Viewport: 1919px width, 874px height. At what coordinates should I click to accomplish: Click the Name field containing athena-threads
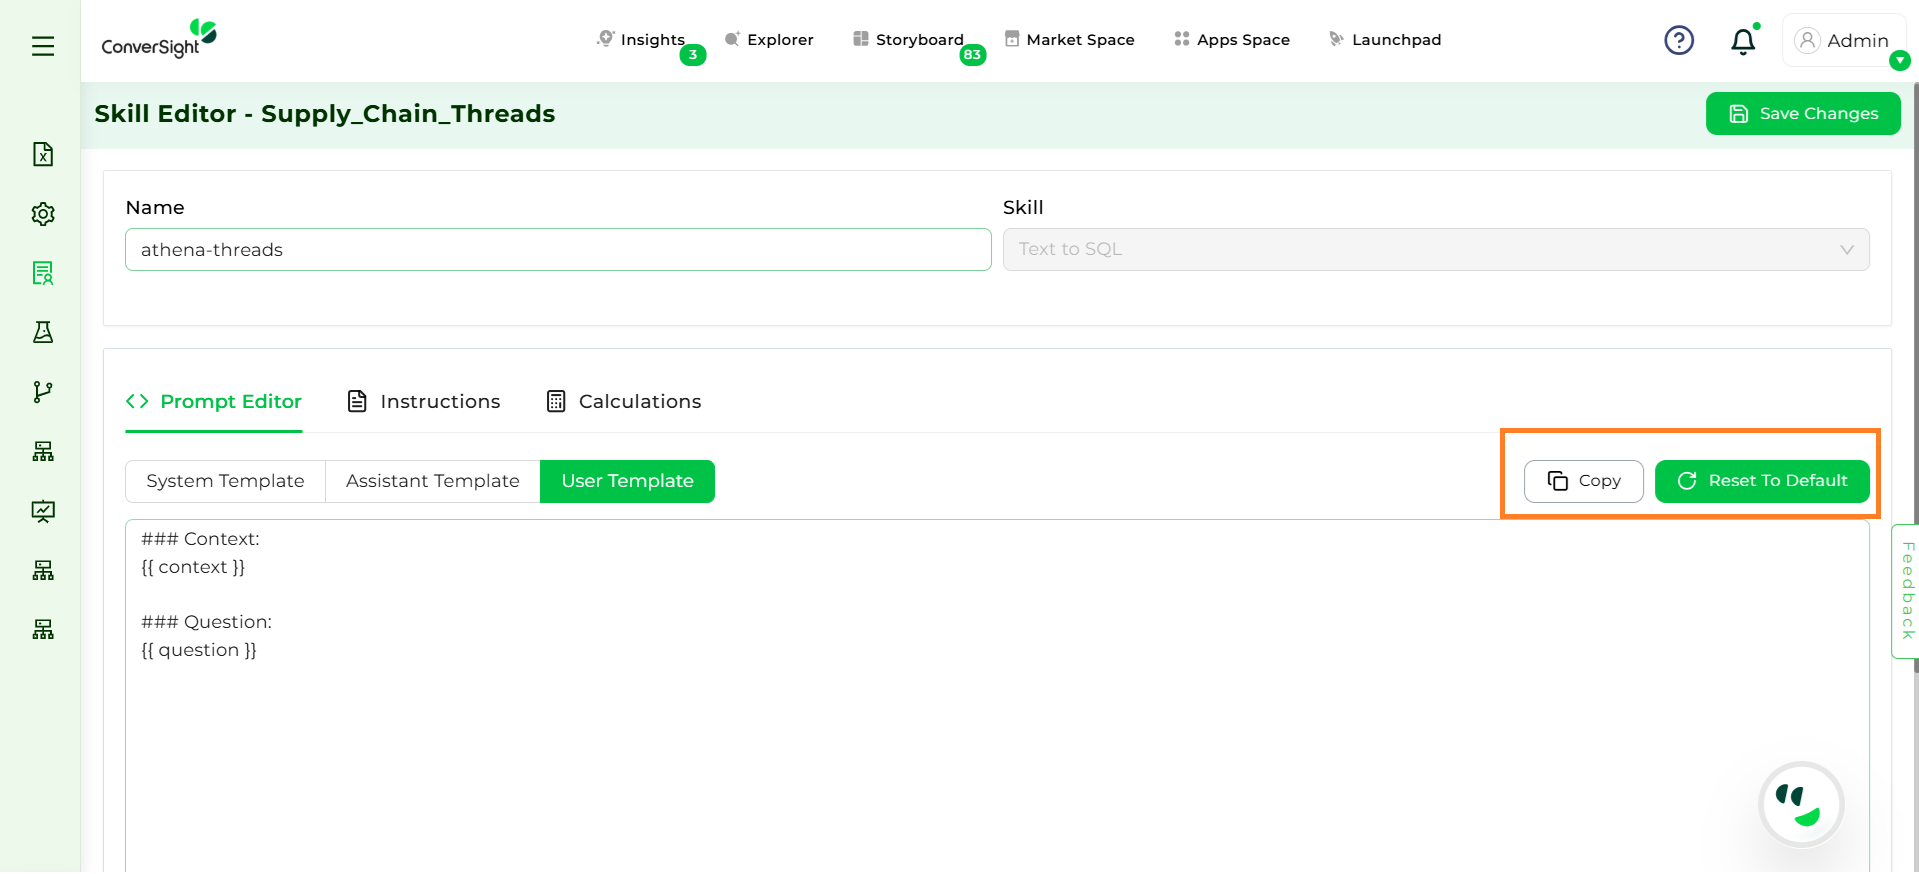(557, 250)
